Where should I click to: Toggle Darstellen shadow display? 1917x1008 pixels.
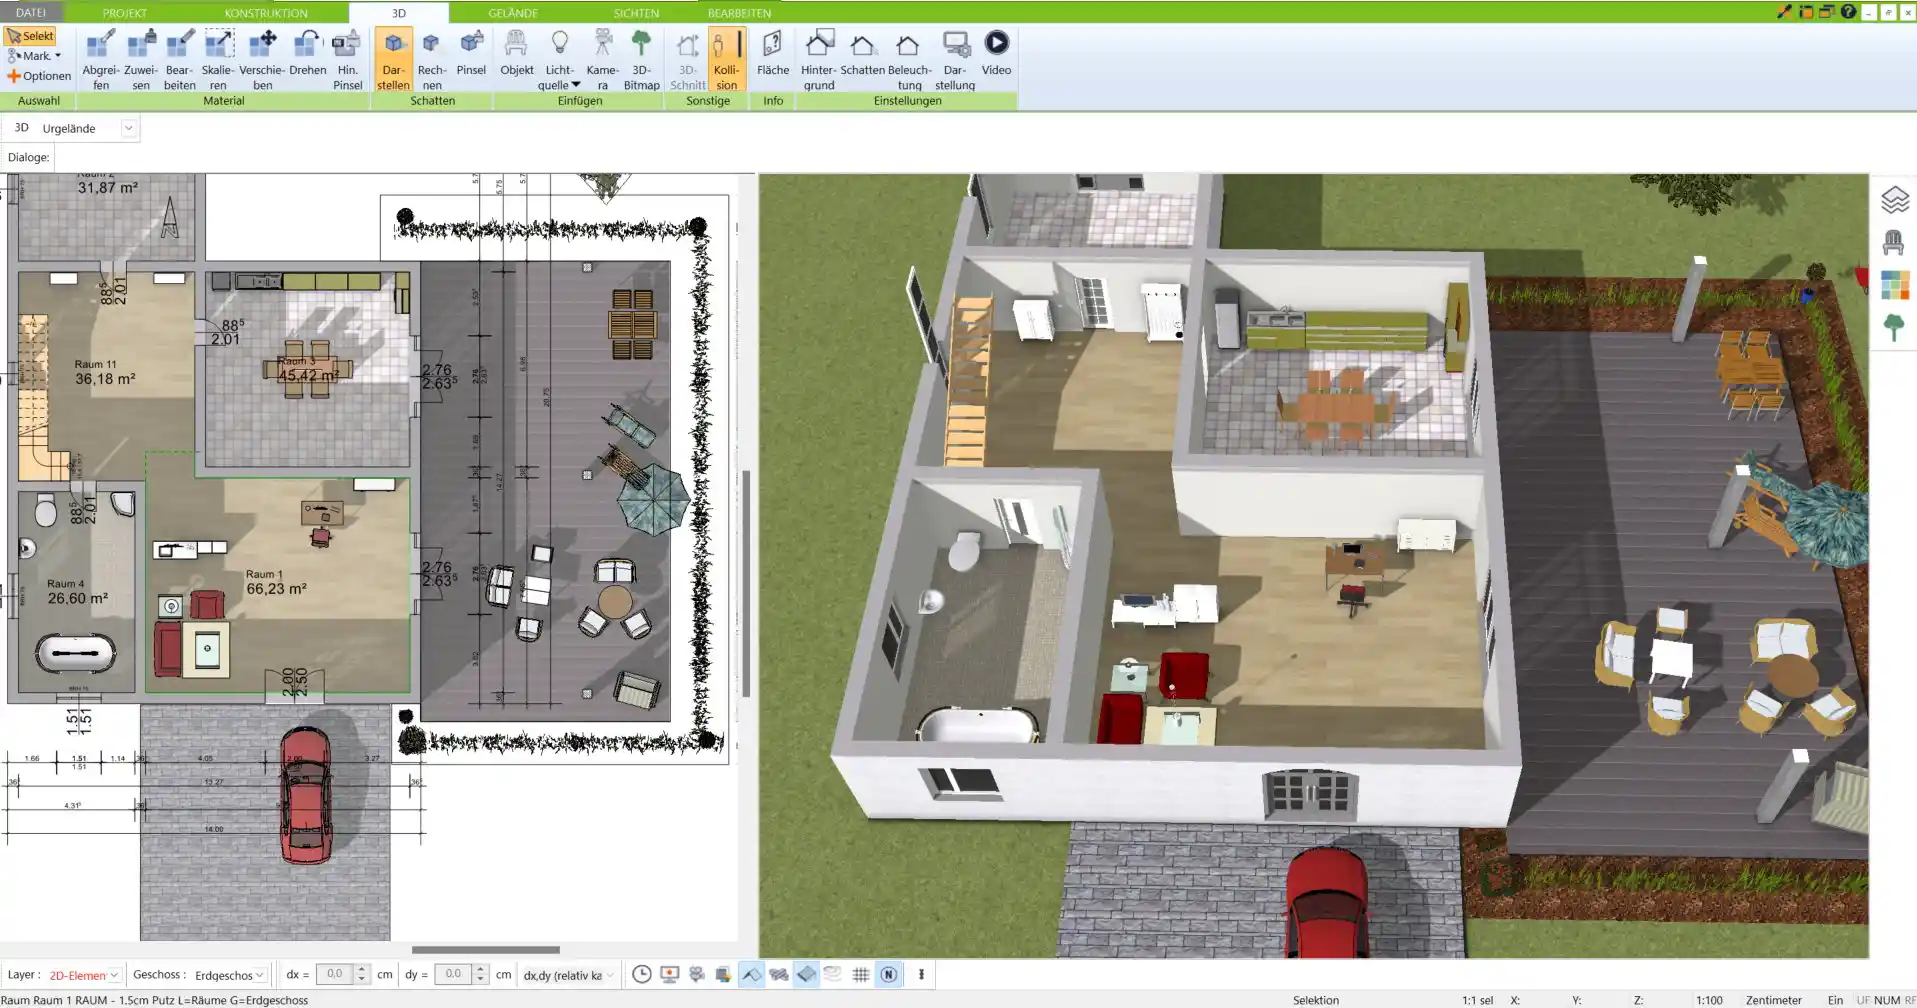pyautogui.click(x=393, y=60)
